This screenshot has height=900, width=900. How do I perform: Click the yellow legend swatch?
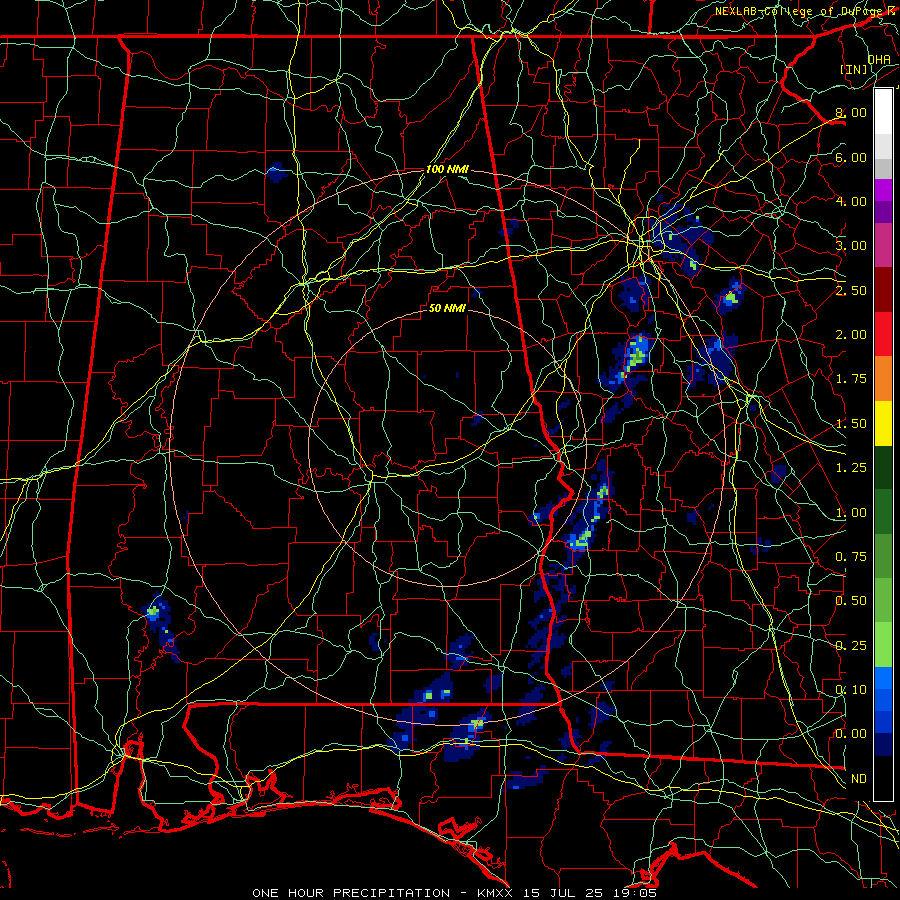click(883, 423)
